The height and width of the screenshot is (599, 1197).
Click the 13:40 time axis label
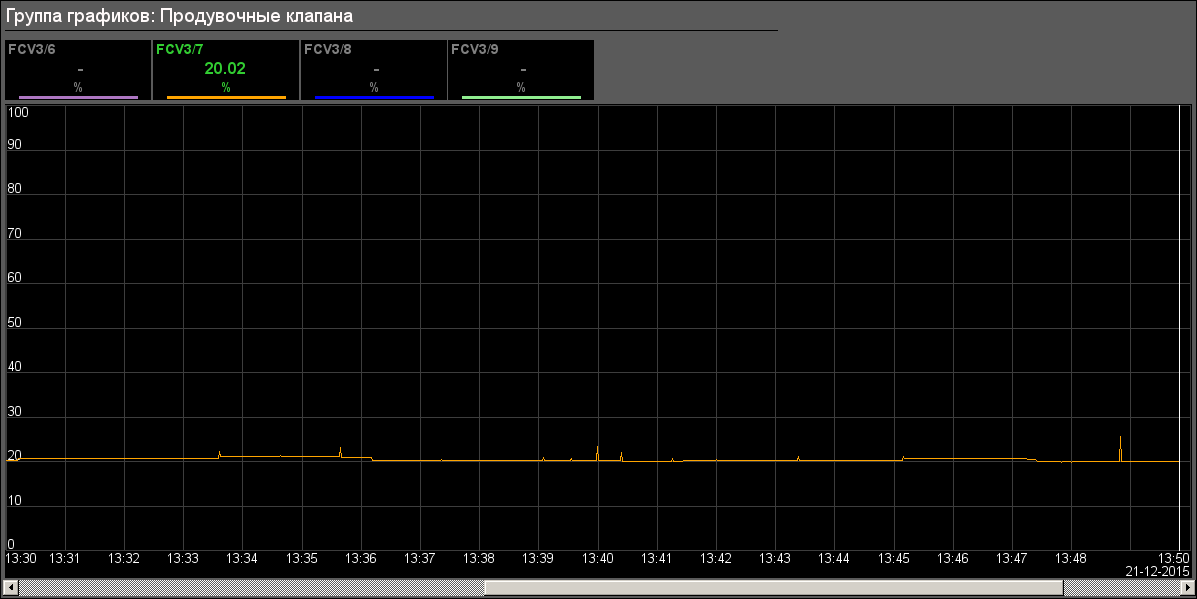pyautogui.click(x=598, y=557)
